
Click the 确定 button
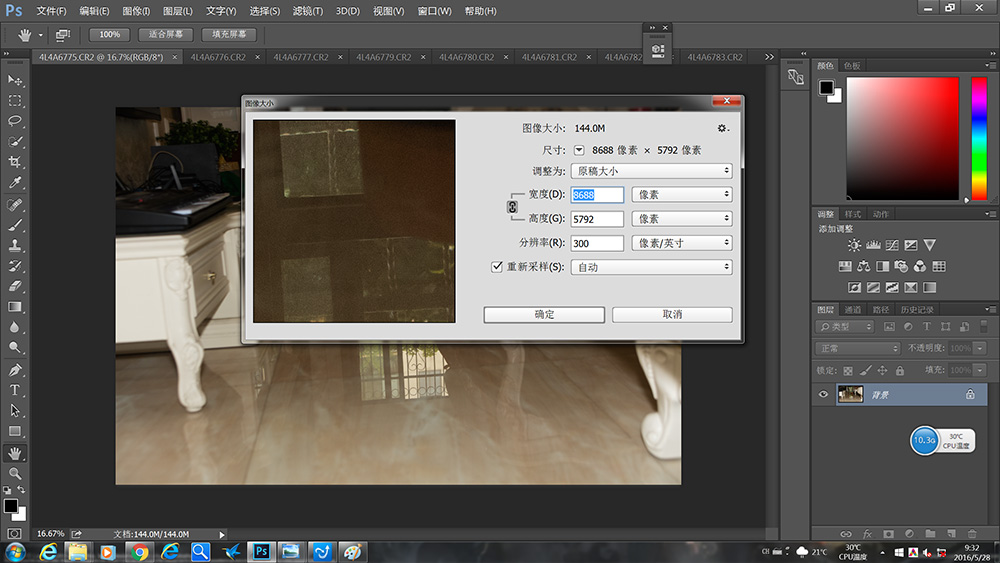[544, 314]
